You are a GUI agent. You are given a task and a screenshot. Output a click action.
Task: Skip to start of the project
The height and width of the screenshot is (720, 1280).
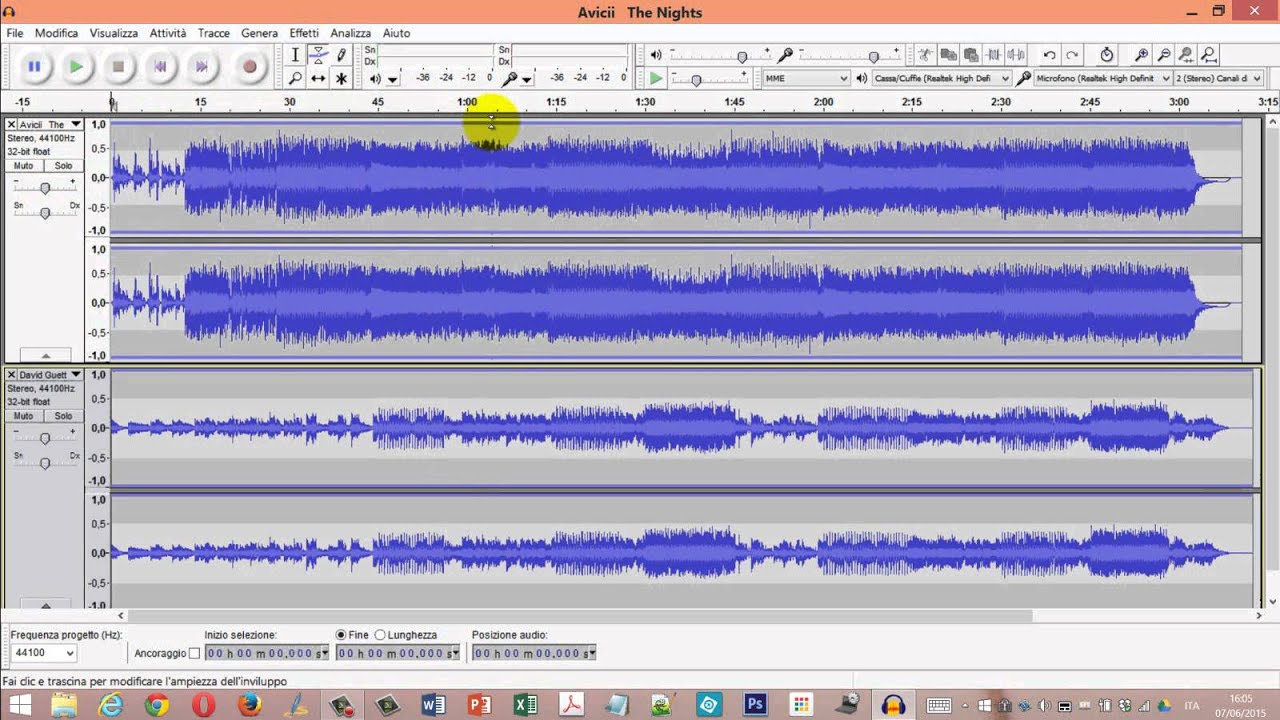click(160, 67)
